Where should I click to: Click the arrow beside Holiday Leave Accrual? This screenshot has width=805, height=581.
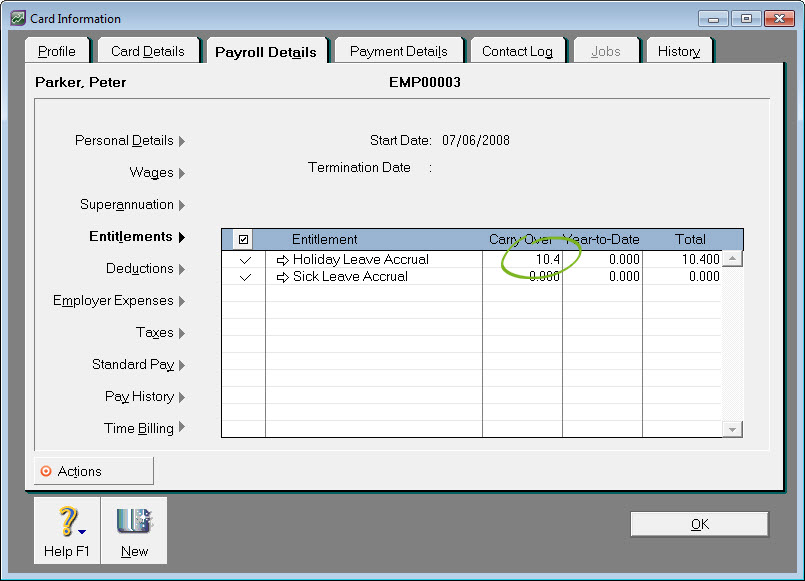282,260
